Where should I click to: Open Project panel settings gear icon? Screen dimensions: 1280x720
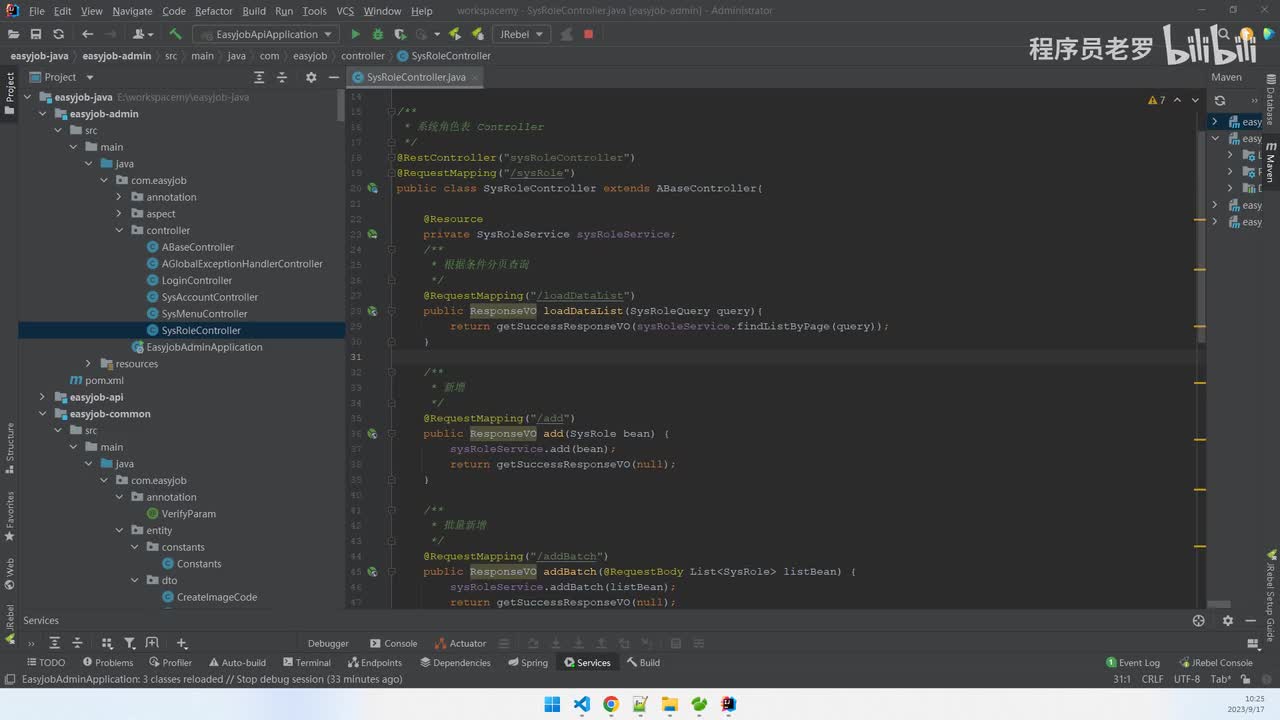pyautogui.click(x=311, y=77)
